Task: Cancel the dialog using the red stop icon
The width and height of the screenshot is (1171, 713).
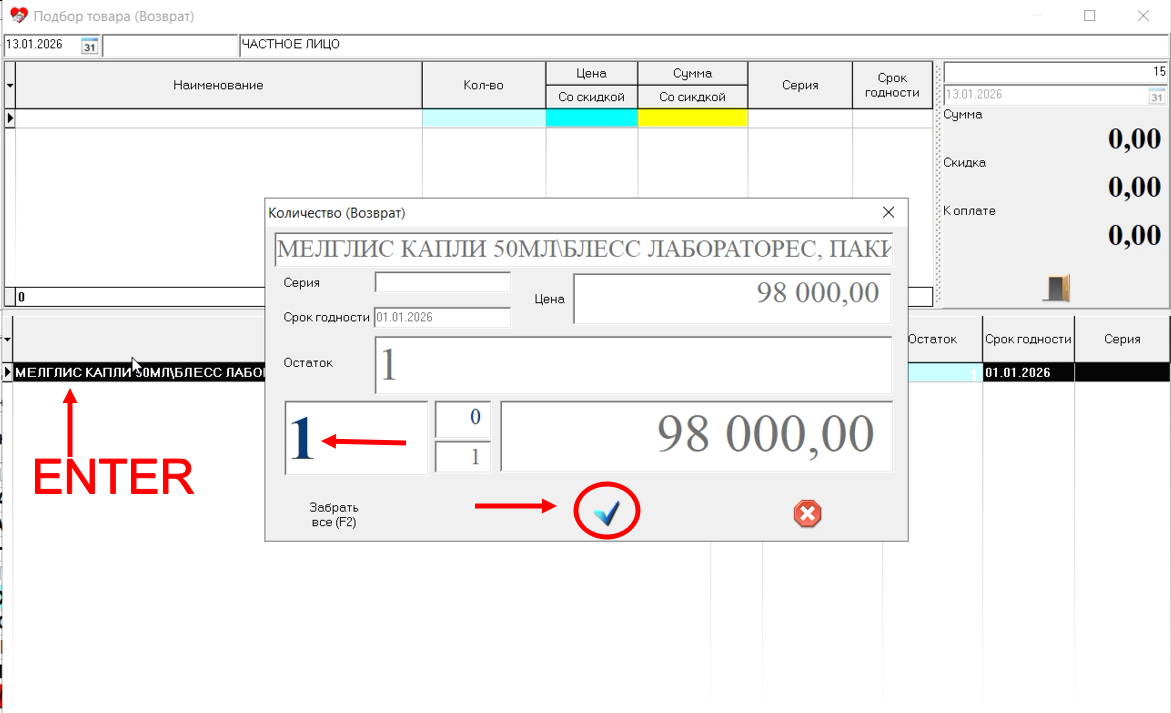Action: tap(807, 512)
